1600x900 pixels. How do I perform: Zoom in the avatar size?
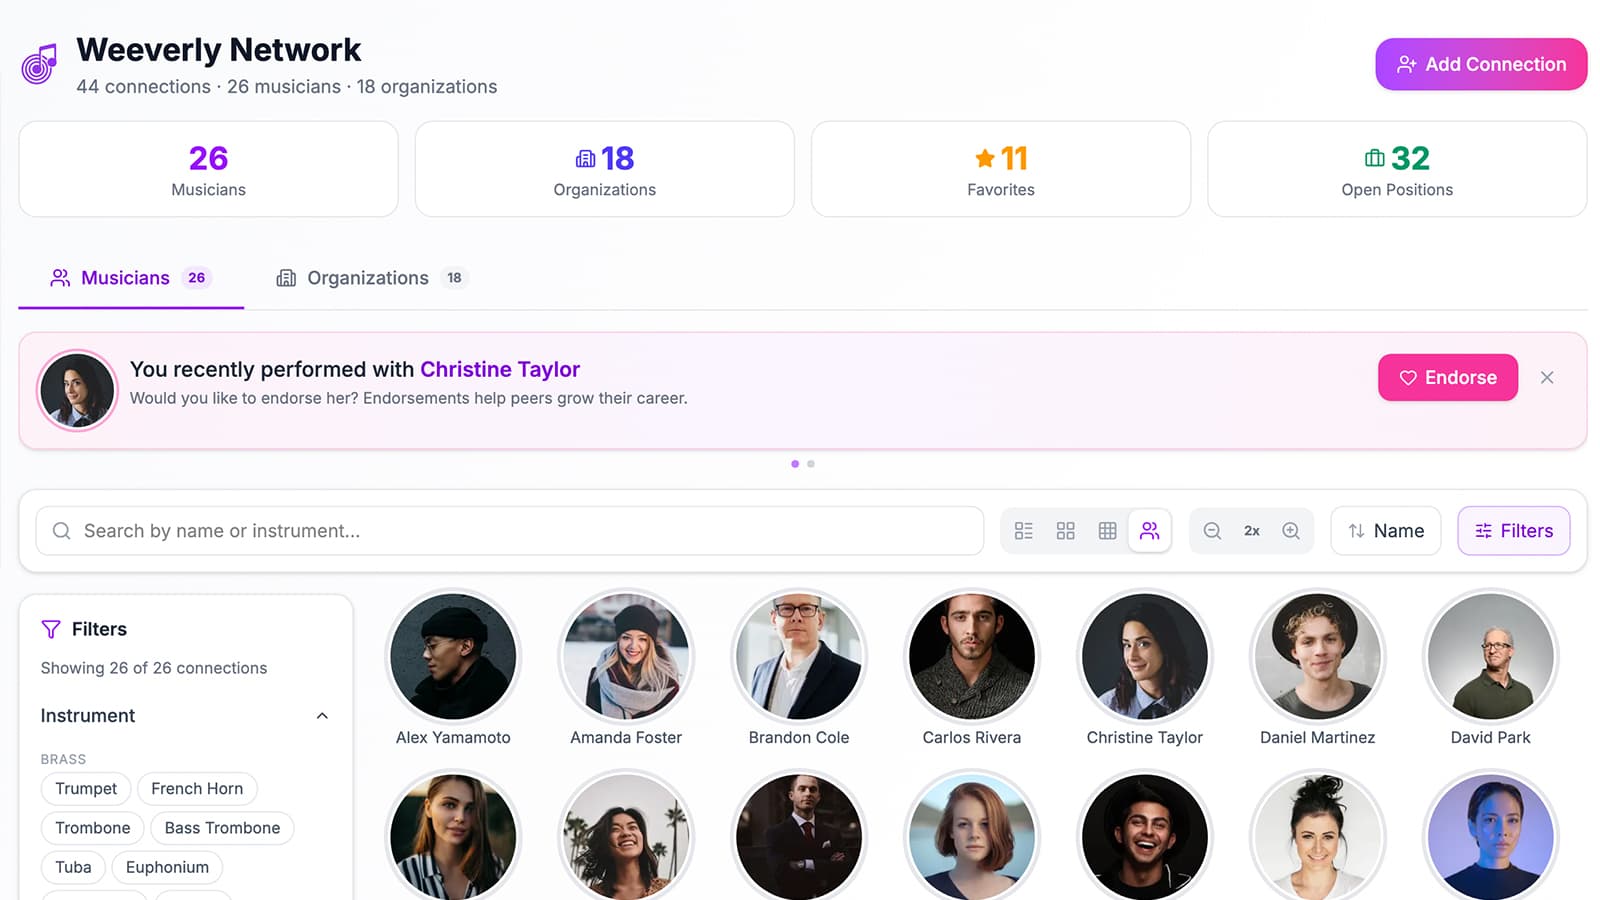pyautogui.click(x=1291, y=531)
